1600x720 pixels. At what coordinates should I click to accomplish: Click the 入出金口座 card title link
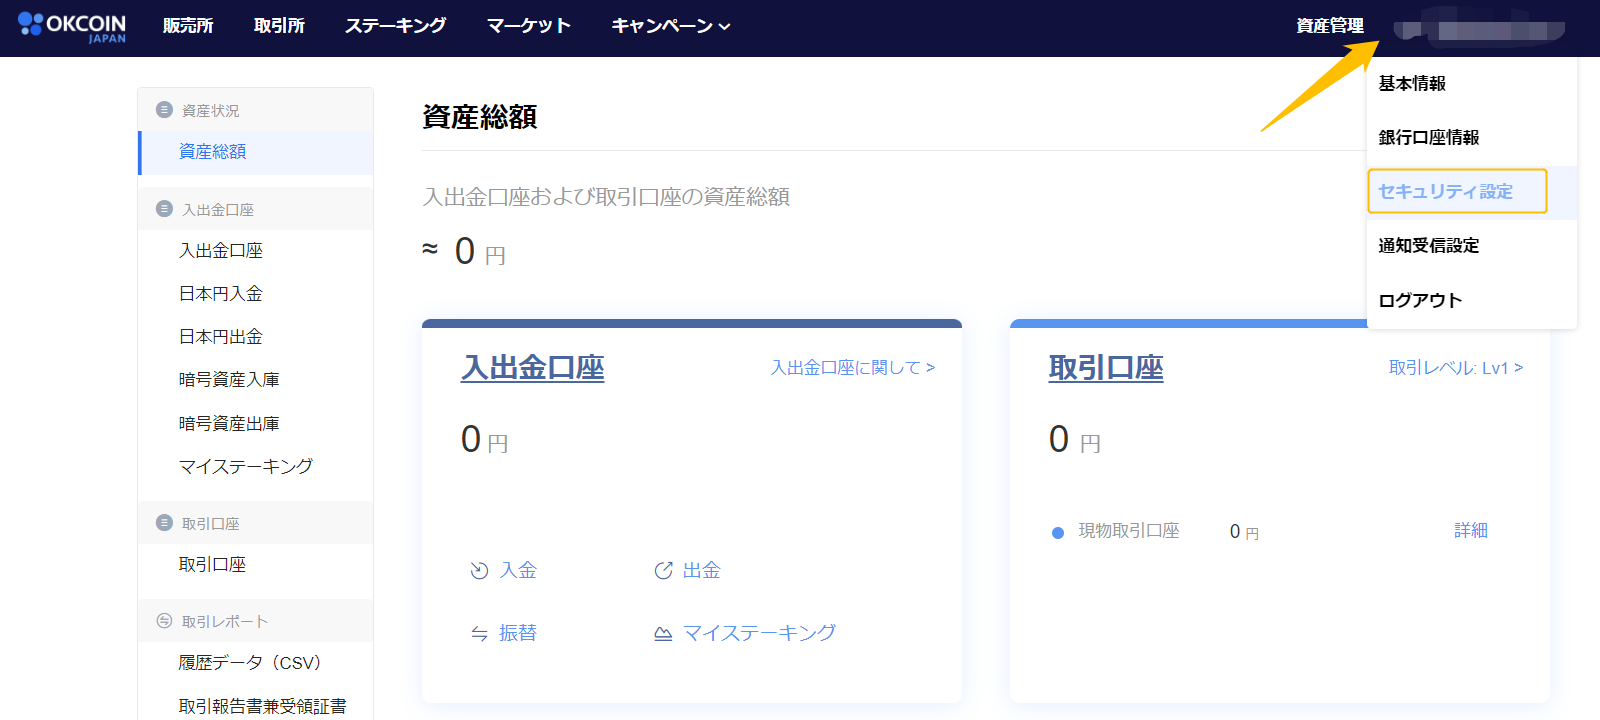[x=532, y=368]
